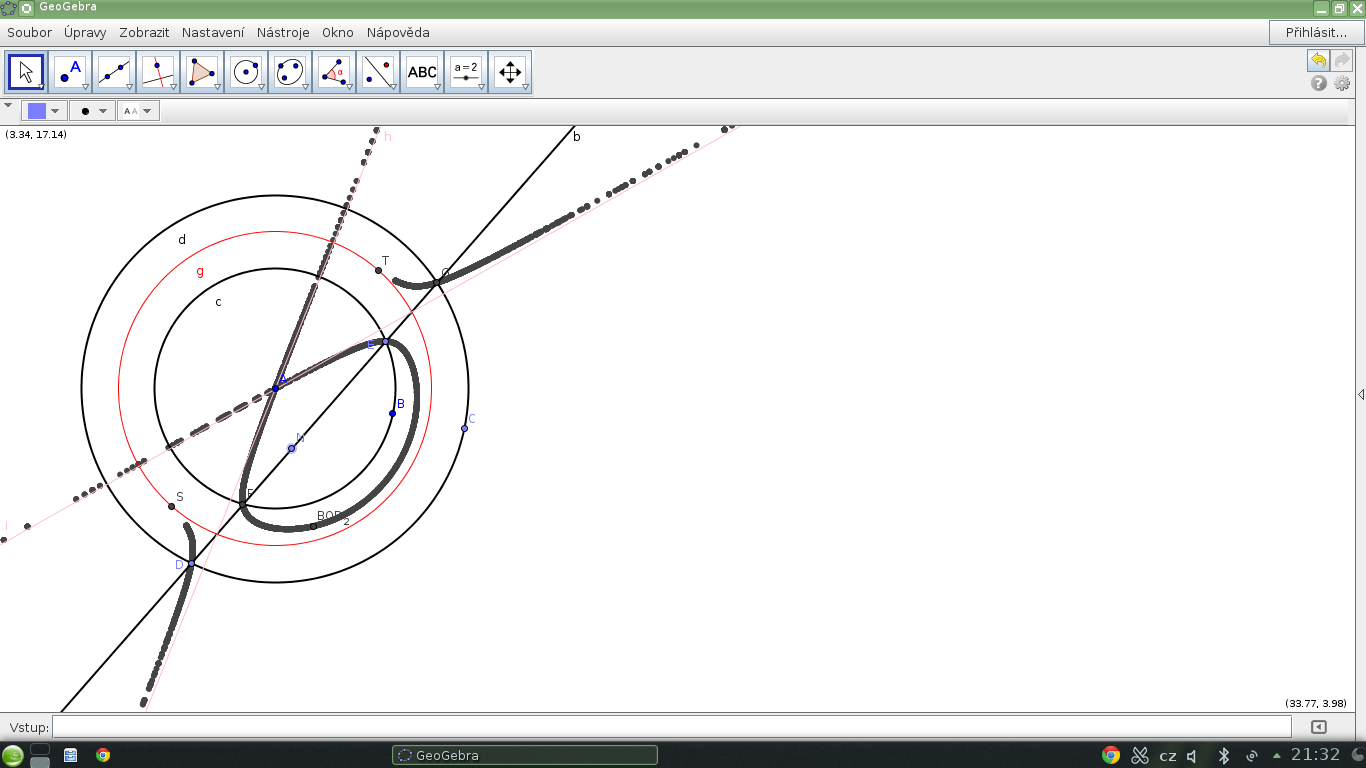The height and width of the screenshot is (768, 1366).
Task: Select the Angle tool
Action: tap(334, 72)
